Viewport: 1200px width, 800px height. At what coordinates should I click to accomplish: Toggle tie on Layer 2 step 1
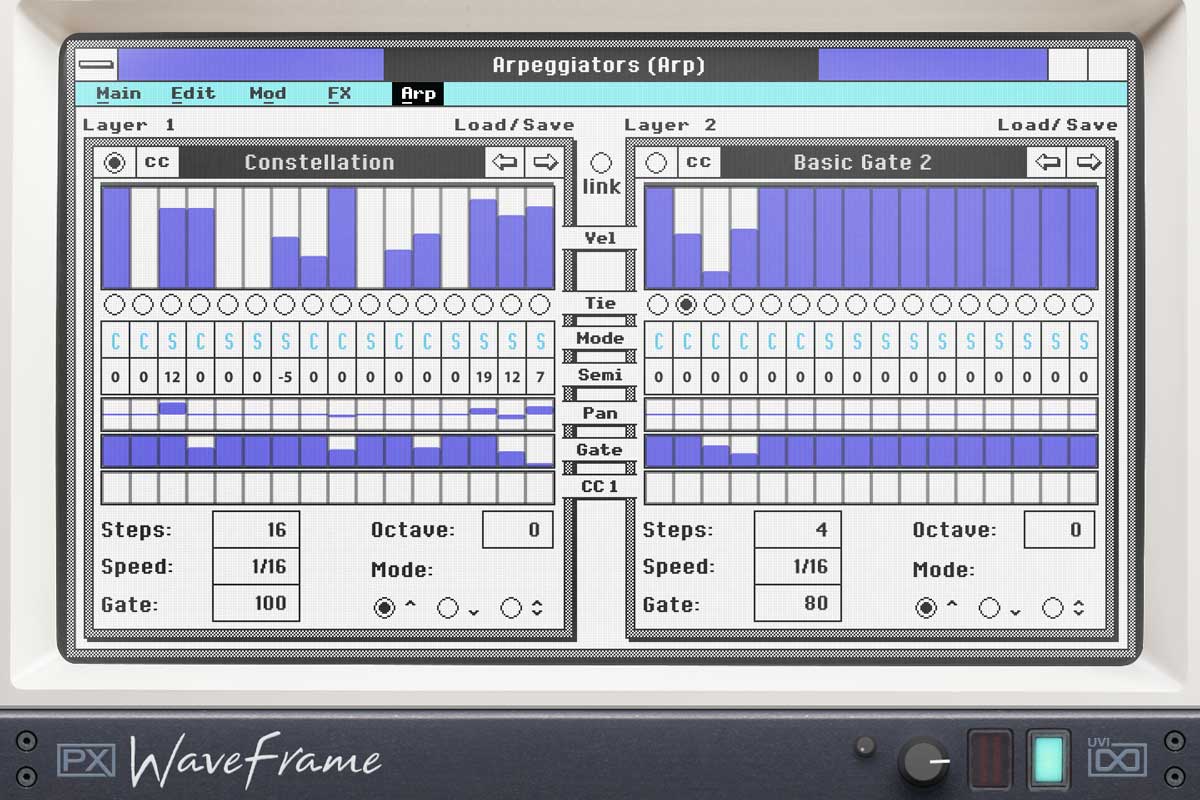(657, 305)
